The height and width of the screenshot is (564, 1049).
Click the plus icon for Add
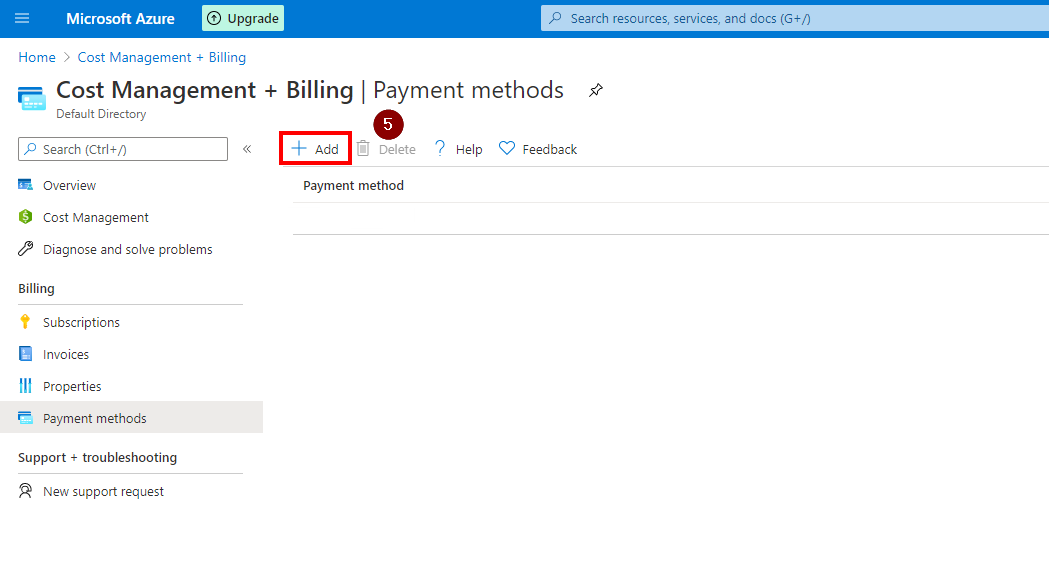pyautogui.click(x=298, y=149)
